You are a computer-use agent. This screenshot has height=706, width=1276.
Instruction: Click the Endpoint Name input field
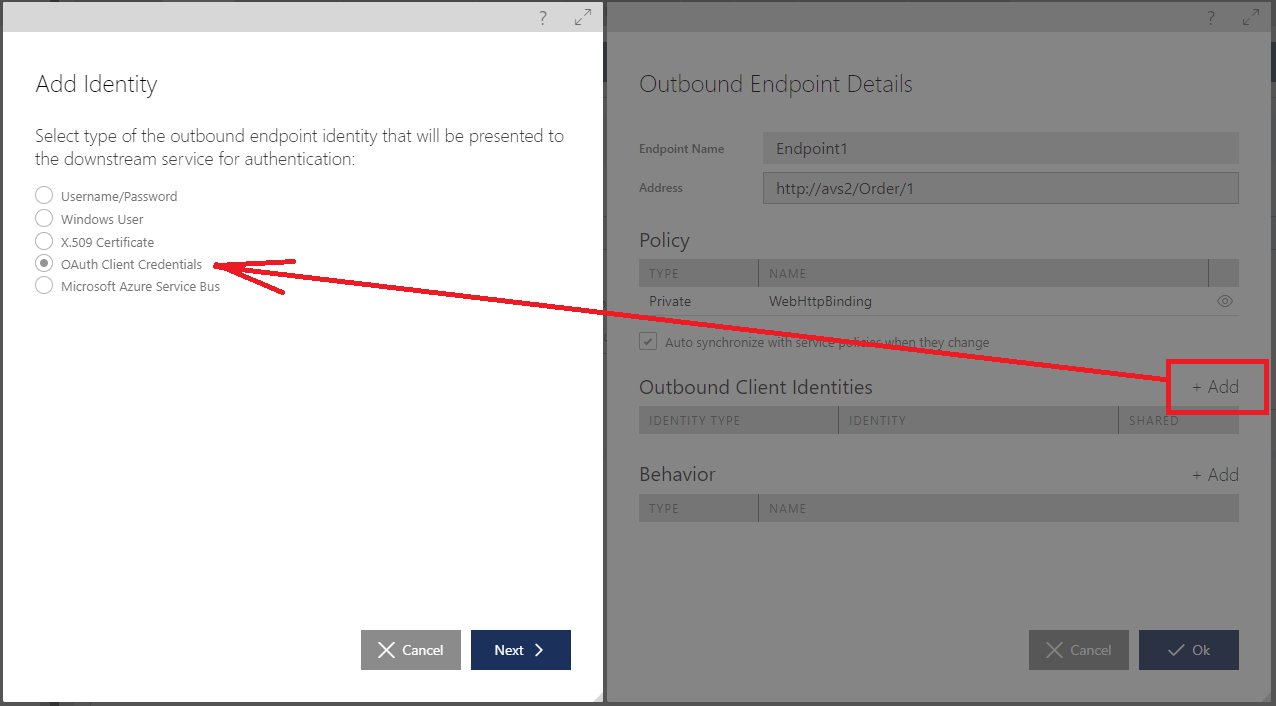point(1000,149)
